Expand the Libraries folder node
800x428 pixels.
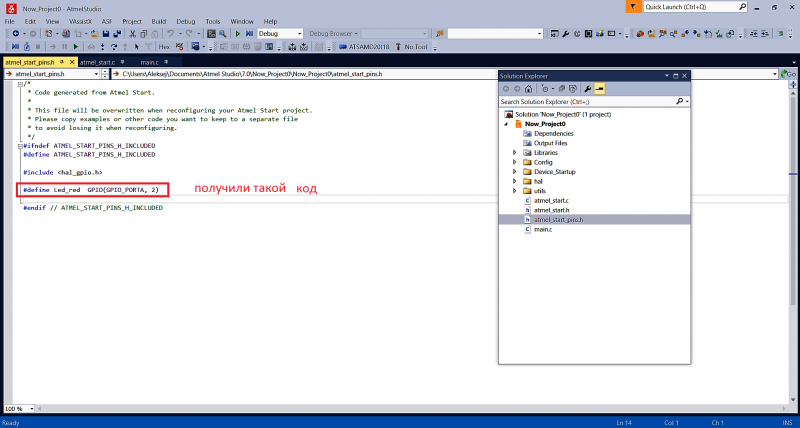[x=514, y=153]
